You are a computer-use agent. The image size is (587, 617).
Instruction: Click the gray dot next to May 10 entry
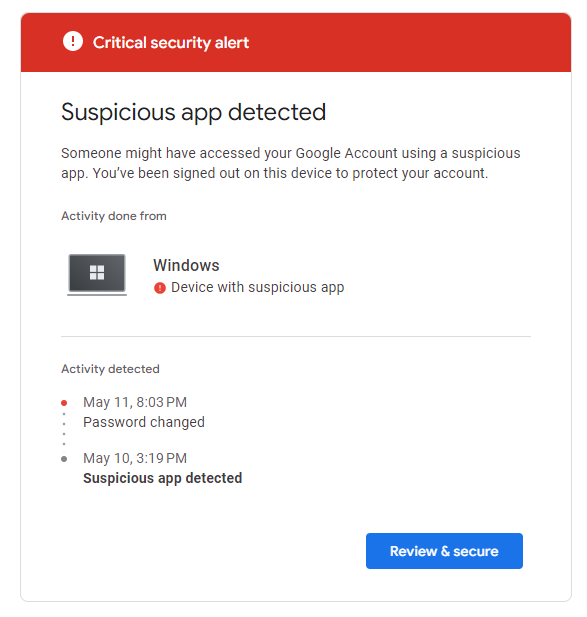[x=64, y=459]
